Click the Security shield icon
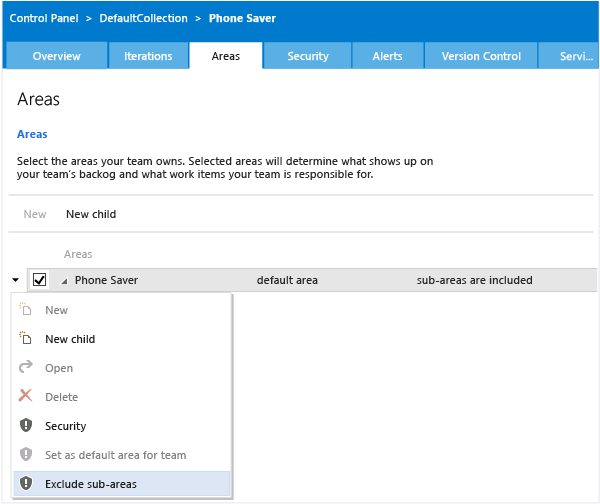600x504 pixels. point(26,425)
